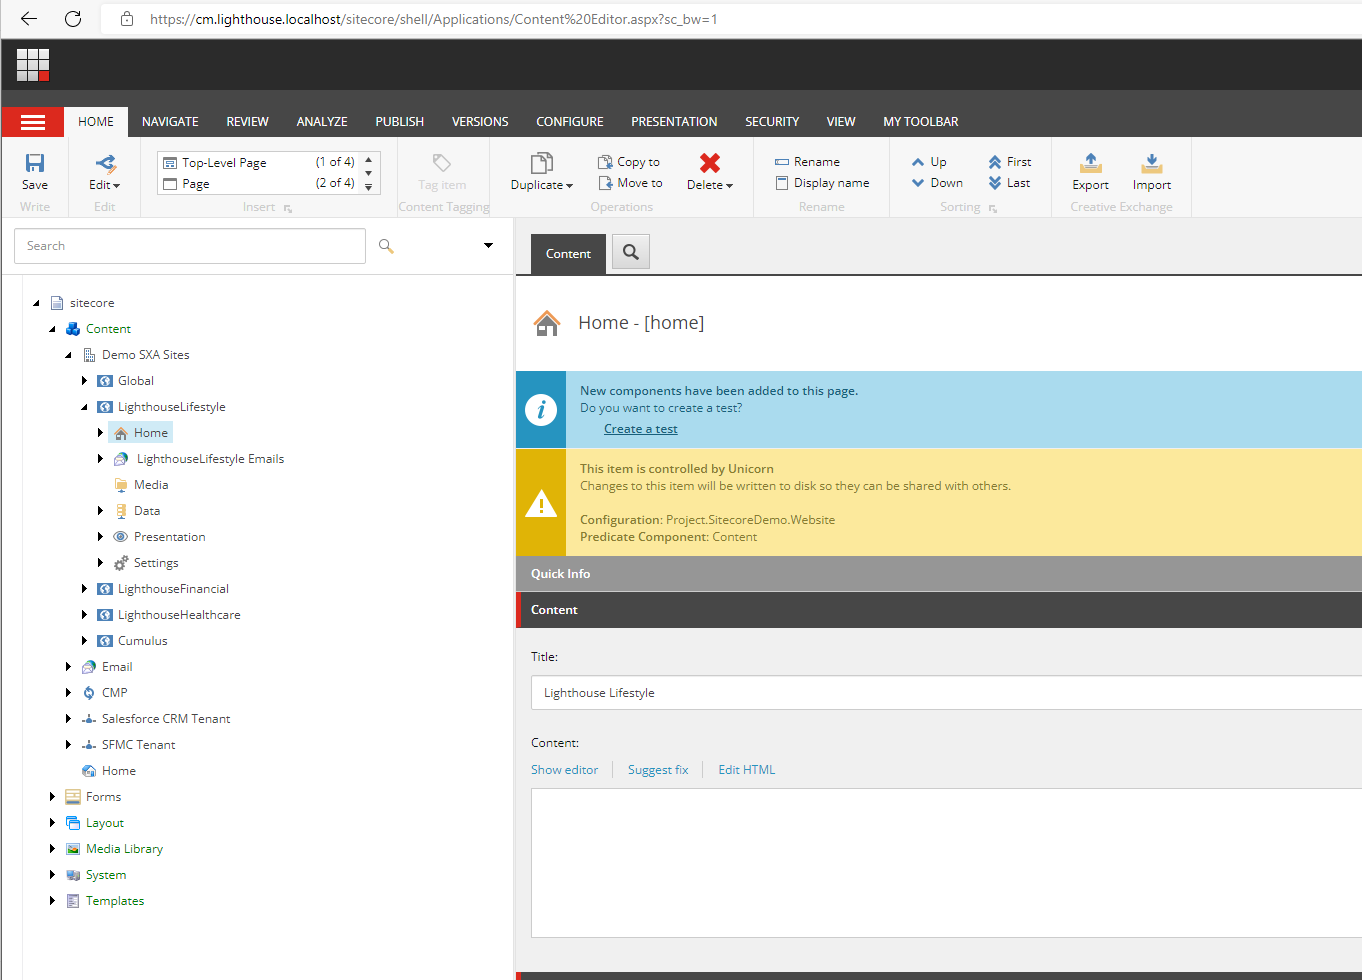Screen dimensions: 1362x980
Task: Switch to the REVIEW ribbon tab
Action: point(247,122)
